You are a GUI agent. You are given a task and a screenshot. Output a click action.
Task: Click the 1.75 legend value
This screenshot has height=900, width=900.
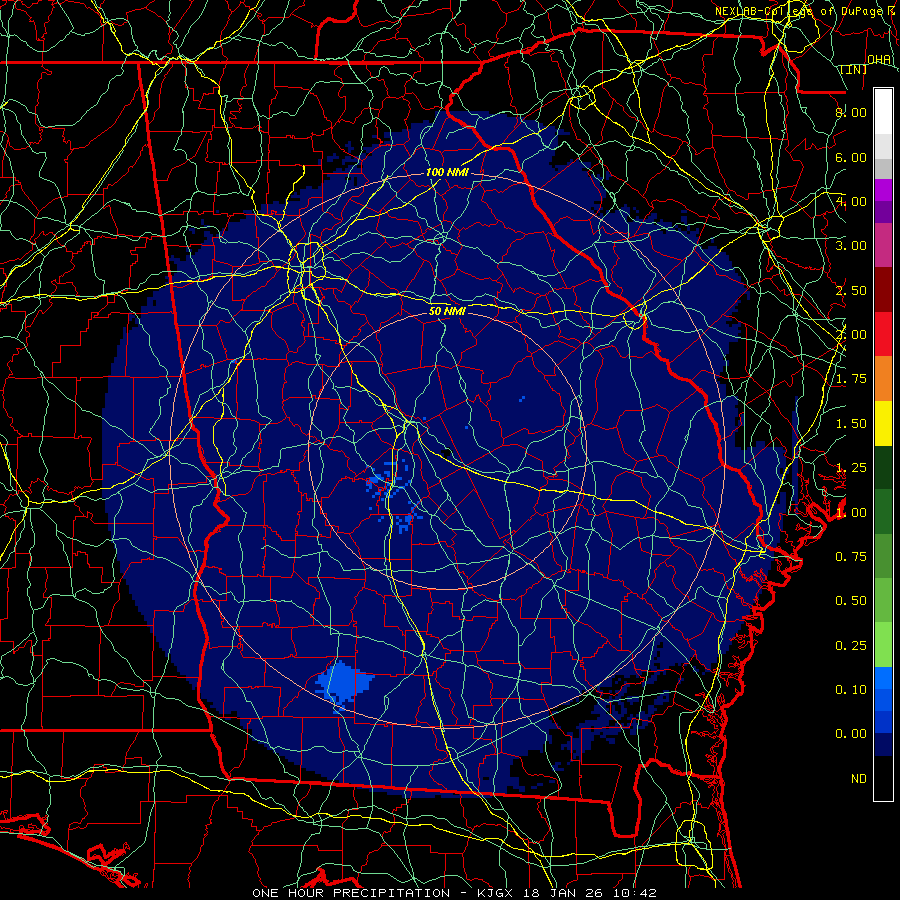[851, 379]
